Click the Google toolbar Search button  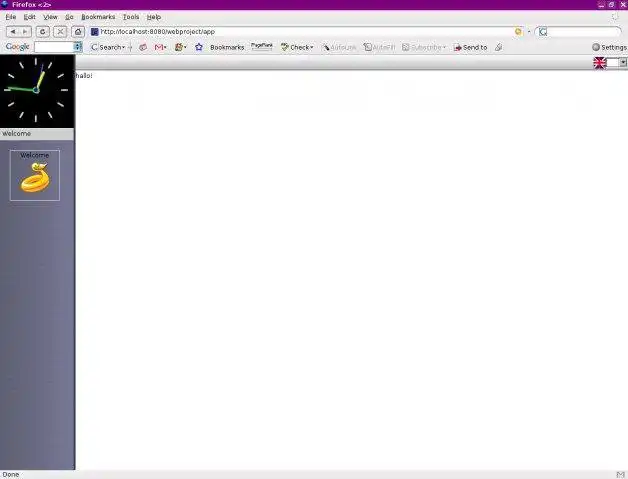(107, 47)
